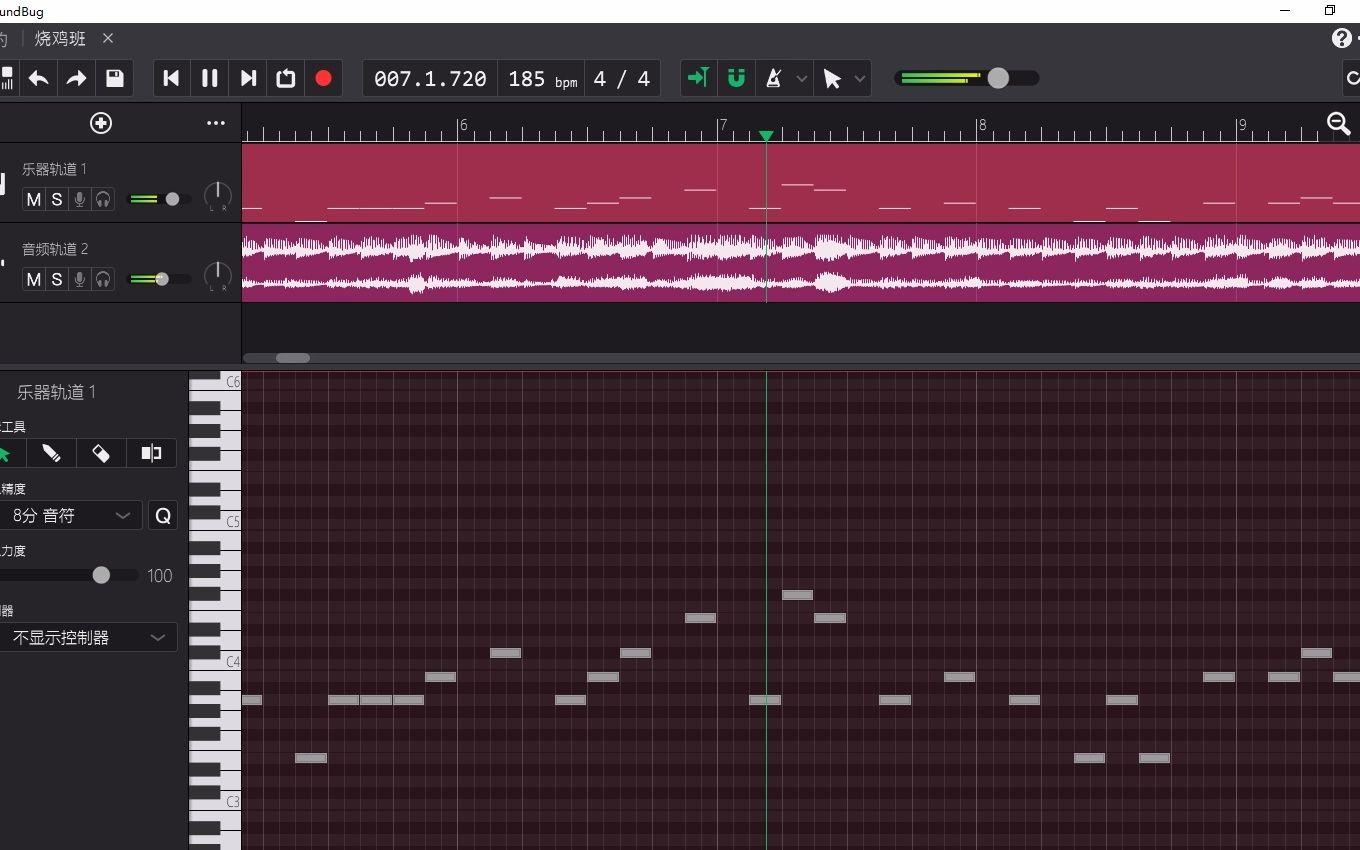Open the track list three-dots menu
The width and height of the screenshot is (1360, 850).
tap(216, 123)
